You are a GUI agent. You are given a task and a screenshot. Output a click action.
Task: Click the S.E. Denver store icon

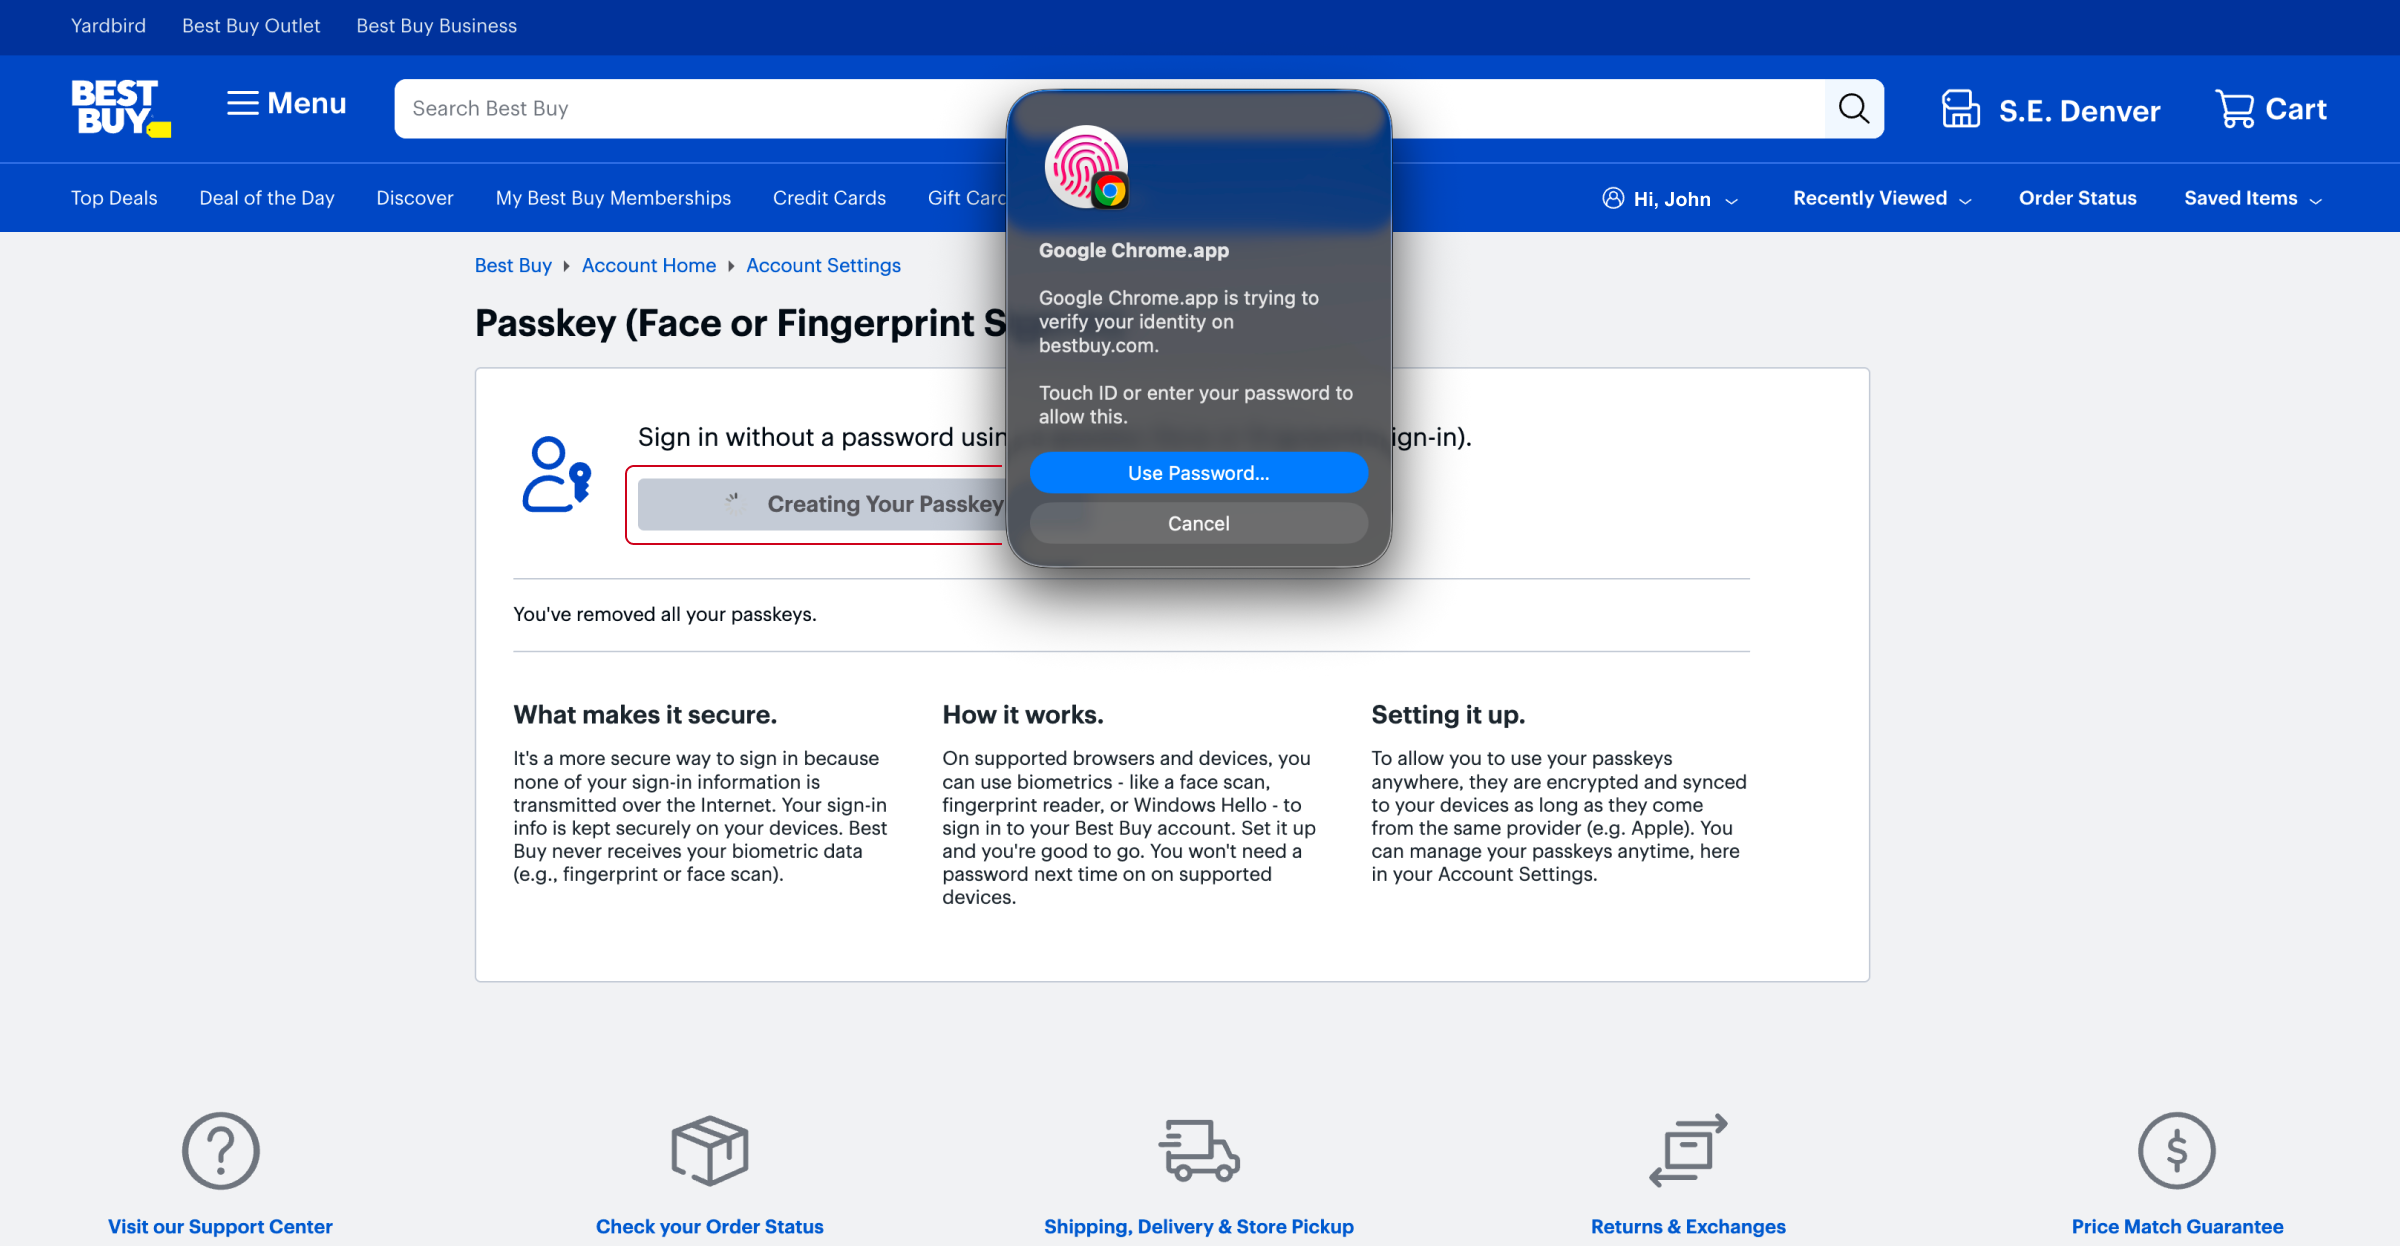pos(1960,108)
